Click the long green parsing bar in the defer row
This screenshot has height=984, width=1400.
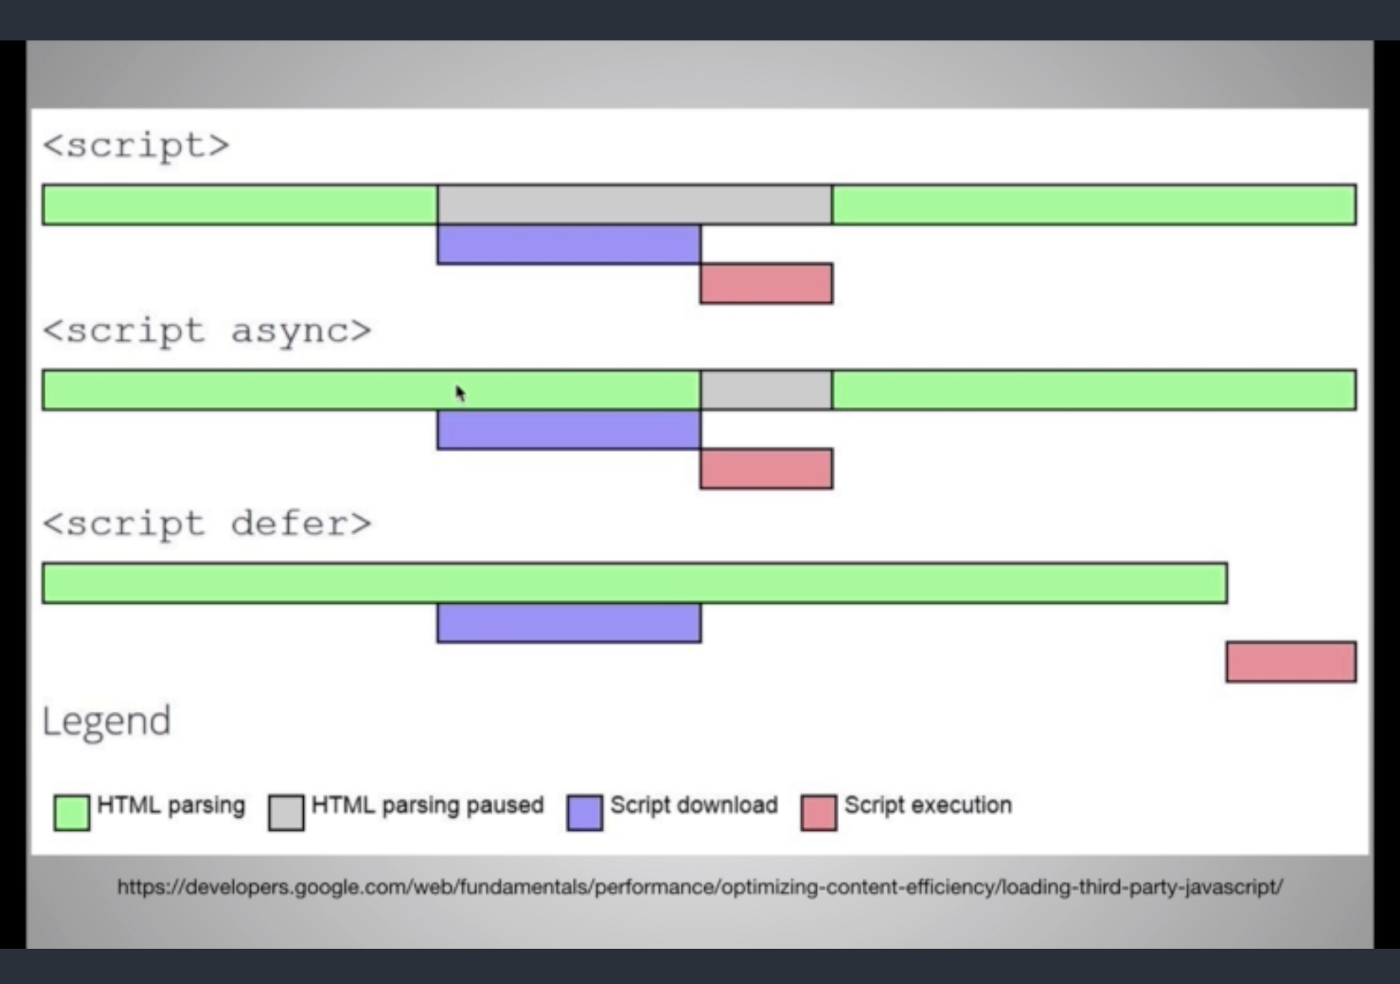(x=634, y=583)
